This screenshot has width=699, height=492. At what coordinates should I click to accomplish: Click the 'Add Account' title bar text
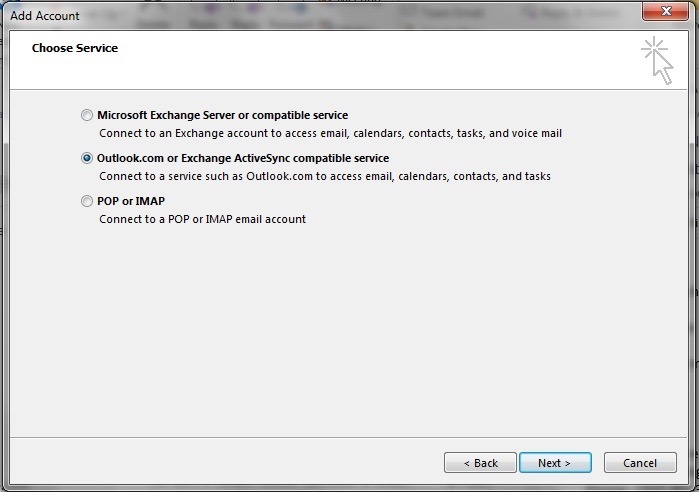coord(45,16)
